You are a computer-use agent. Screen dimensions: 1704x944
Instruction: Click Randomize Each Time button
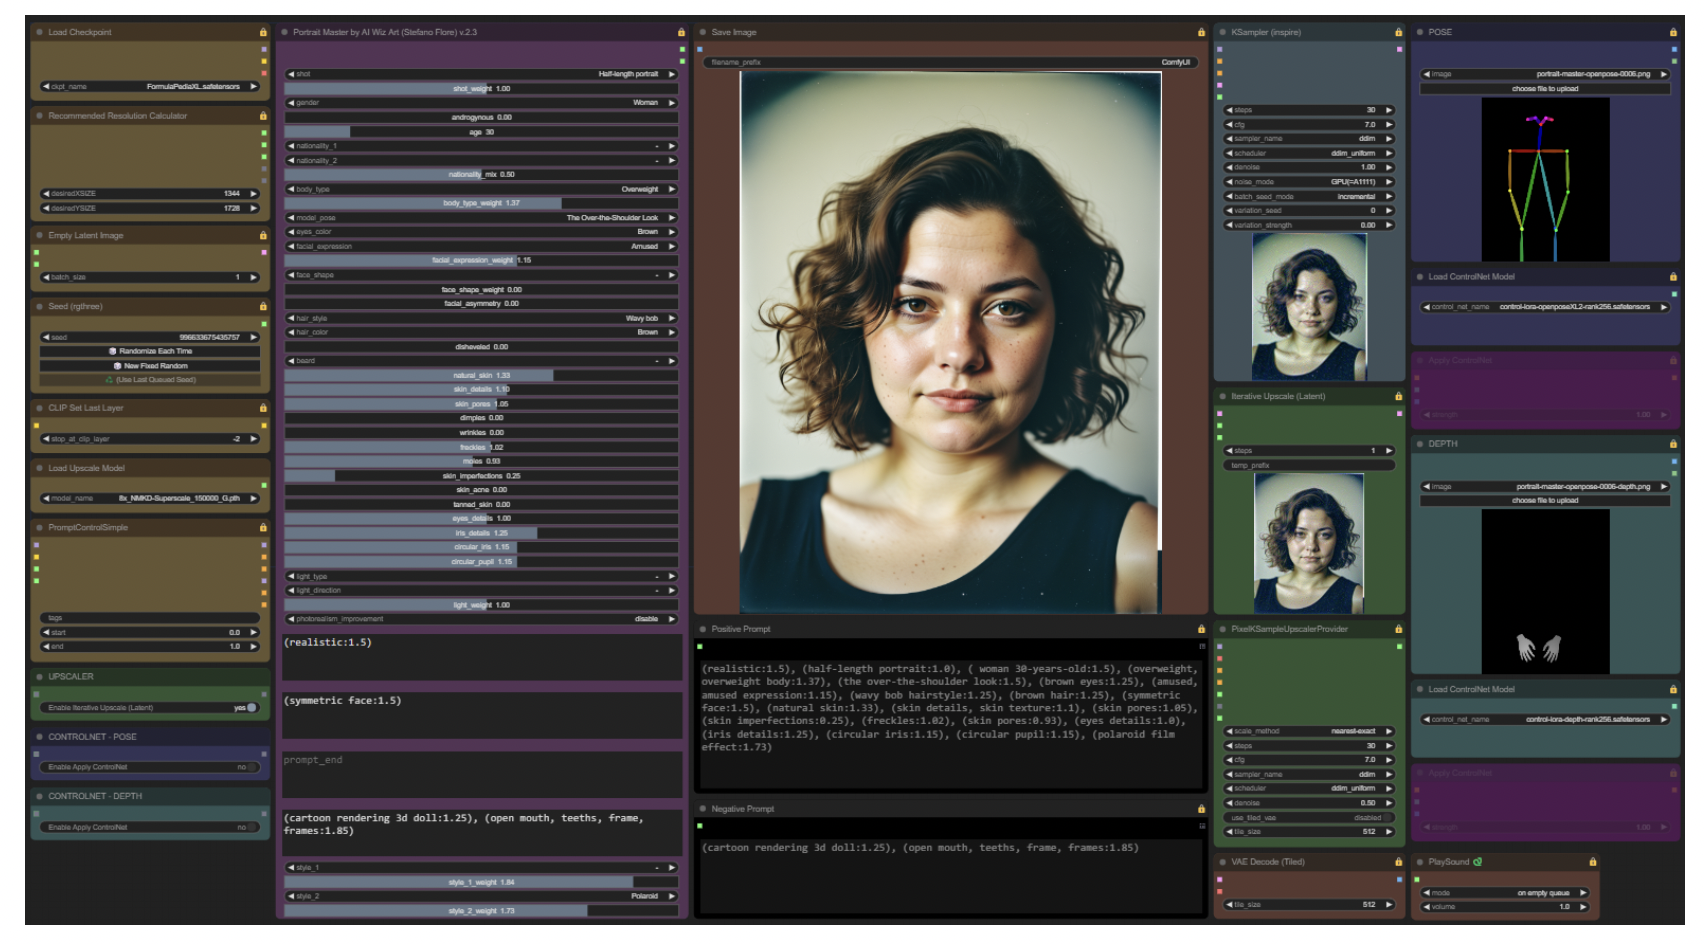[x=150, y=351]
